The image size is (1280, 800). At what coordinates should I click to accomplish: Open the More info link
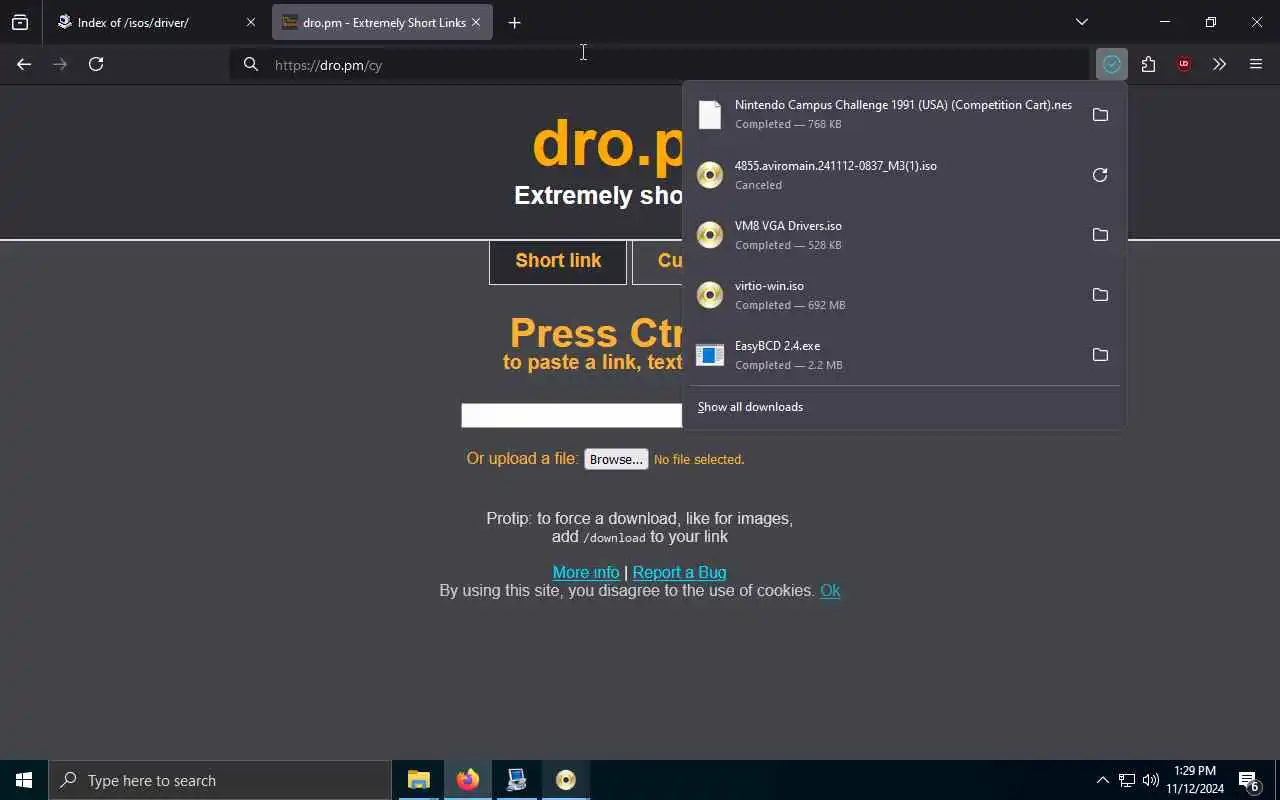tap(586, 572)
